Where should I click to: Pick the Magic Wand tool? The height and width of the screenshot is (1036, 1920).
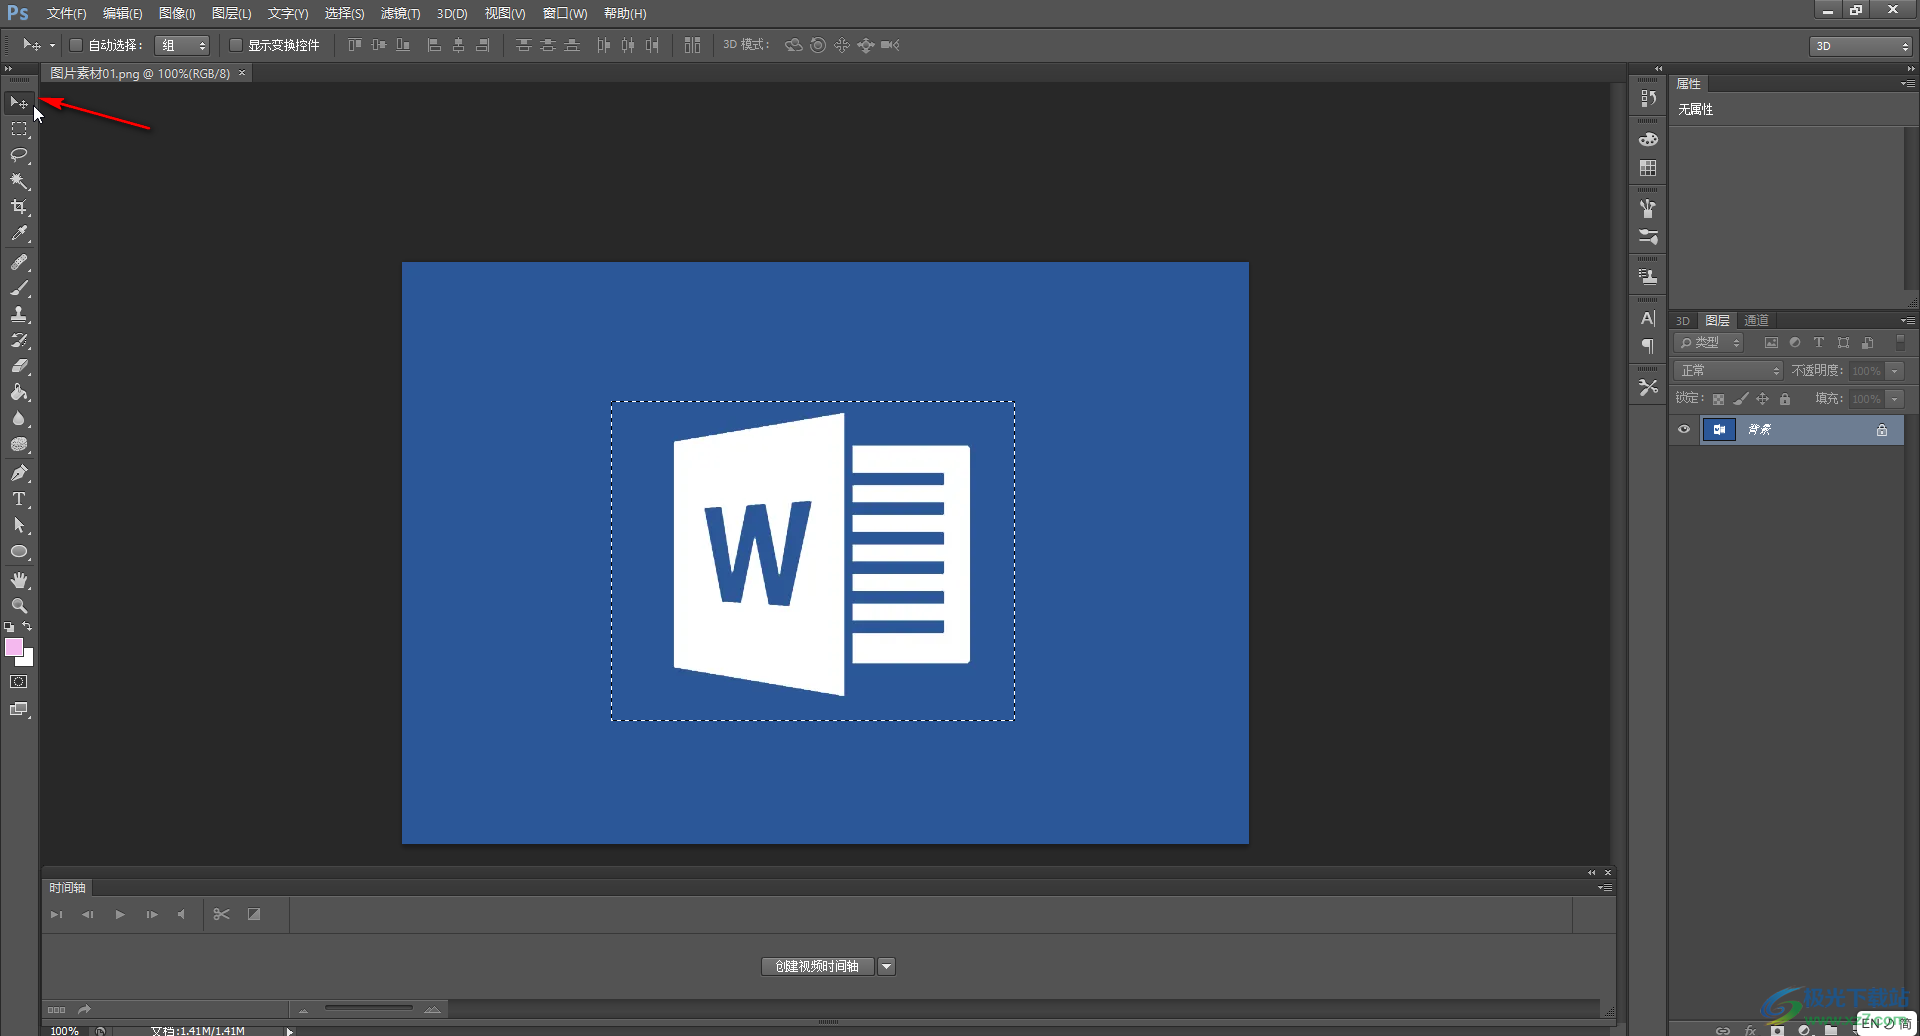pos(19,181)
